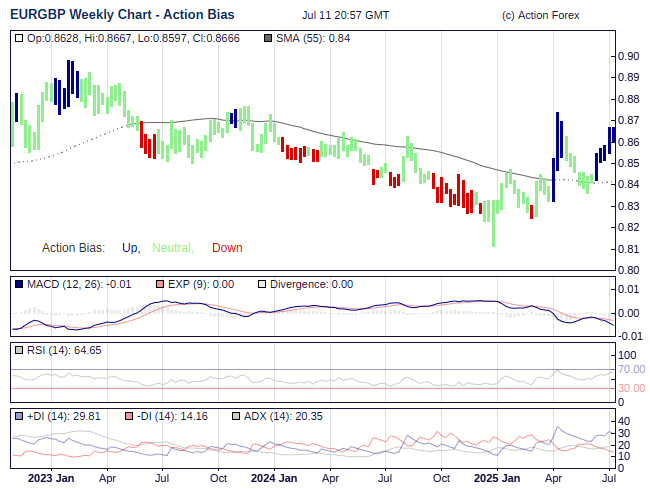Screen dimensions: 650x489
Task: Click the 2024 Jan date axis label
Action: 273,478
